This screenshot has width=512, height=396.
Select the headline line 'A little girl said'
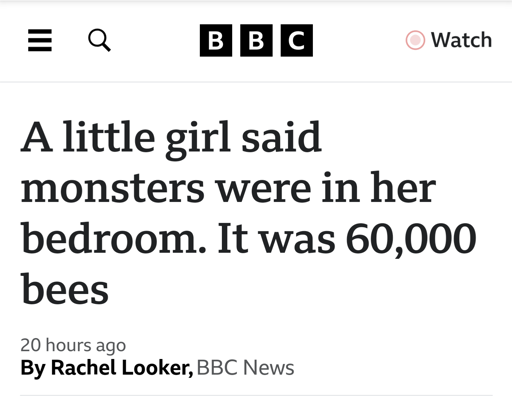[171, 139]
